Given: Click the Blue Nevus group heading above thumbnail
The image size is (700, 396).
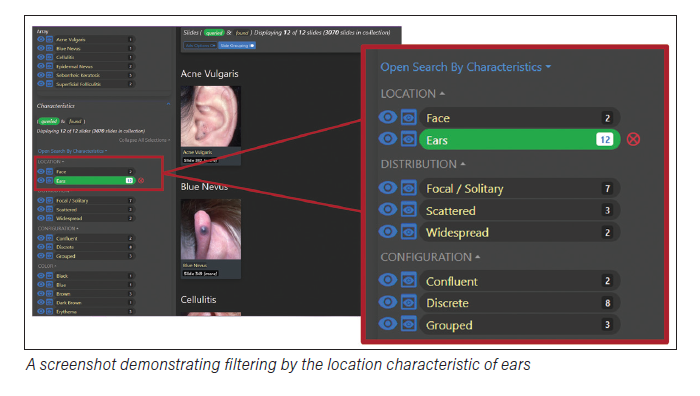Looking at the screenshot, I should coord(204,187).
